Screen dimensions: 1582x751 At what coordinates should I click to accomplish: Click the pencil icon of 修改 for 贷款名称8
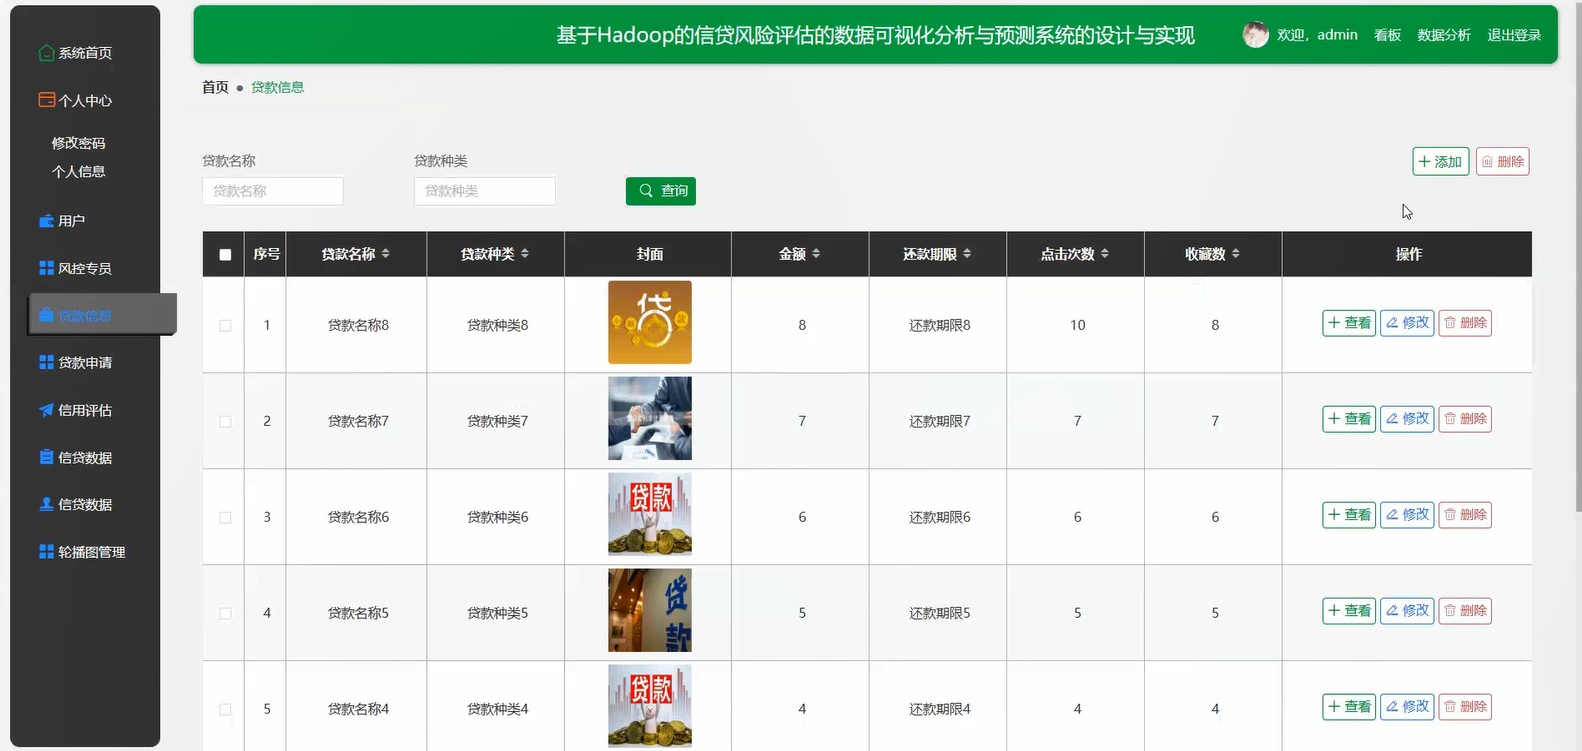click(x=1392, y=323)
